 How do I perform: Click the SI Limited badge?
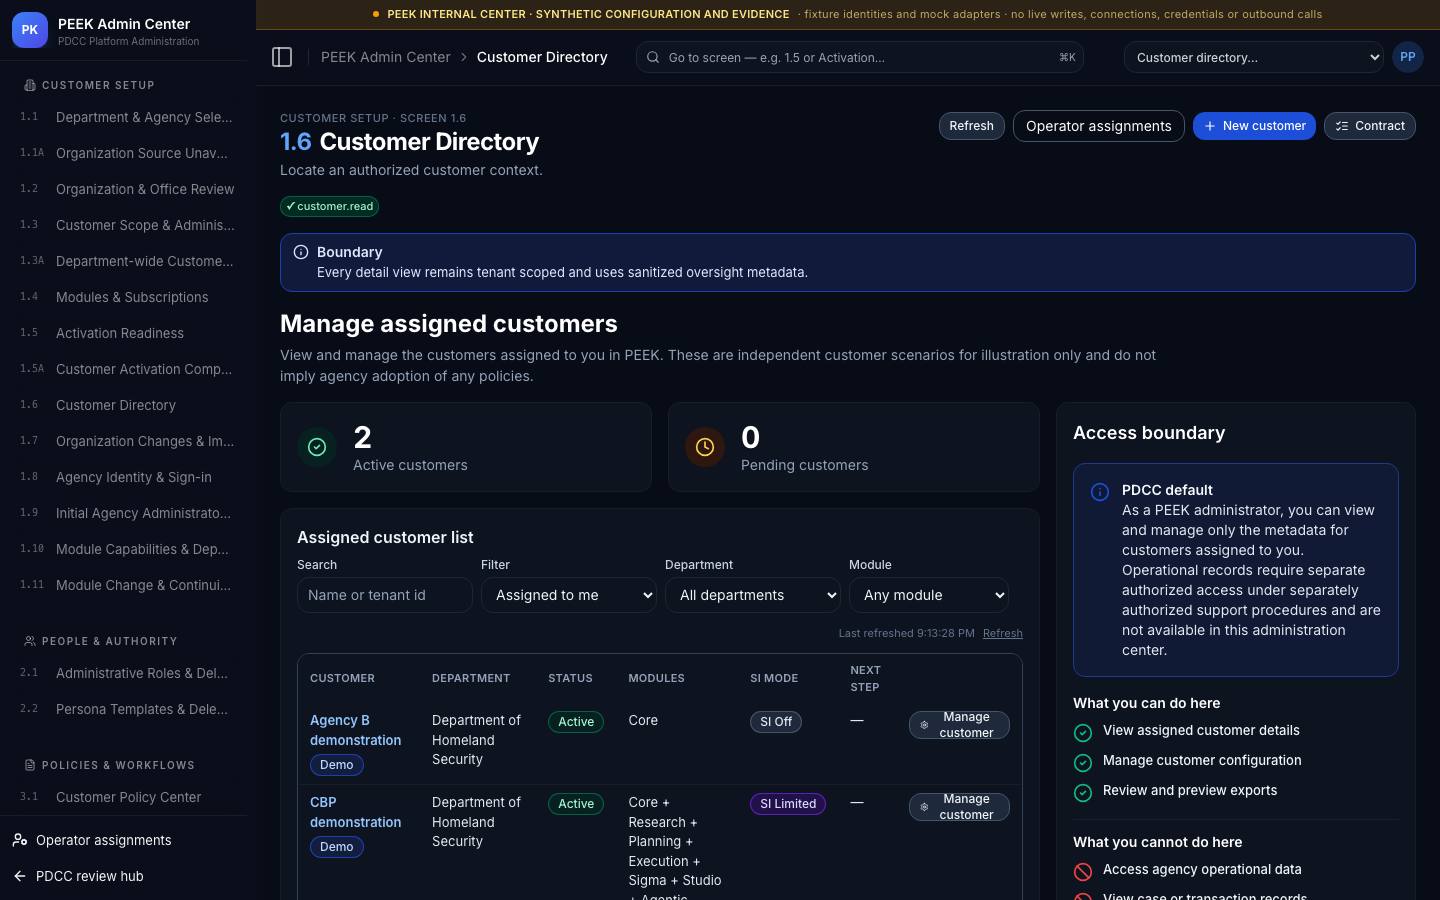coord(788,804)
